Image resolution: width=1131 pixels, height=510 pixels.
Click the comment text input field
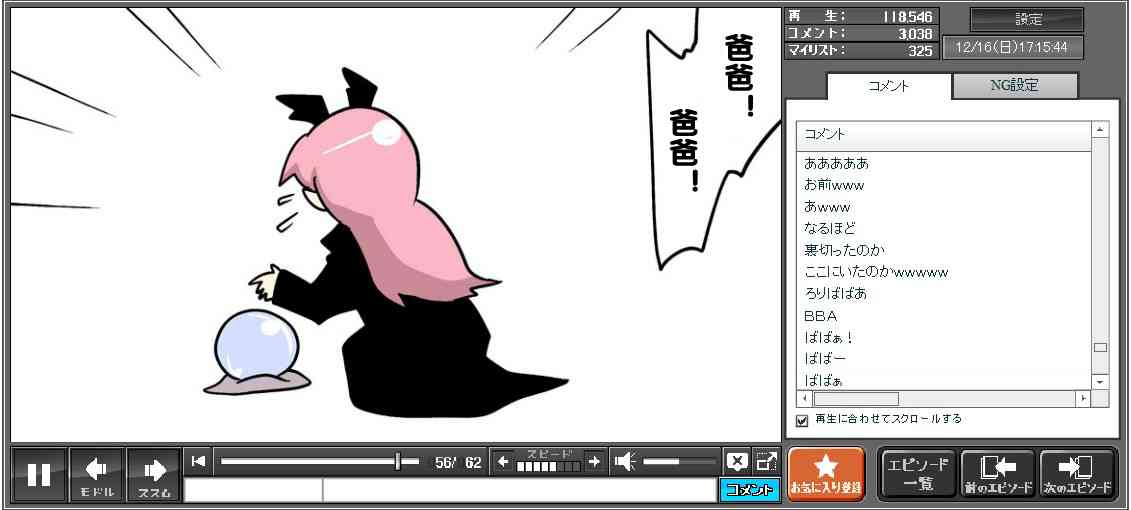pyautogui.click(x=517, y=490)
